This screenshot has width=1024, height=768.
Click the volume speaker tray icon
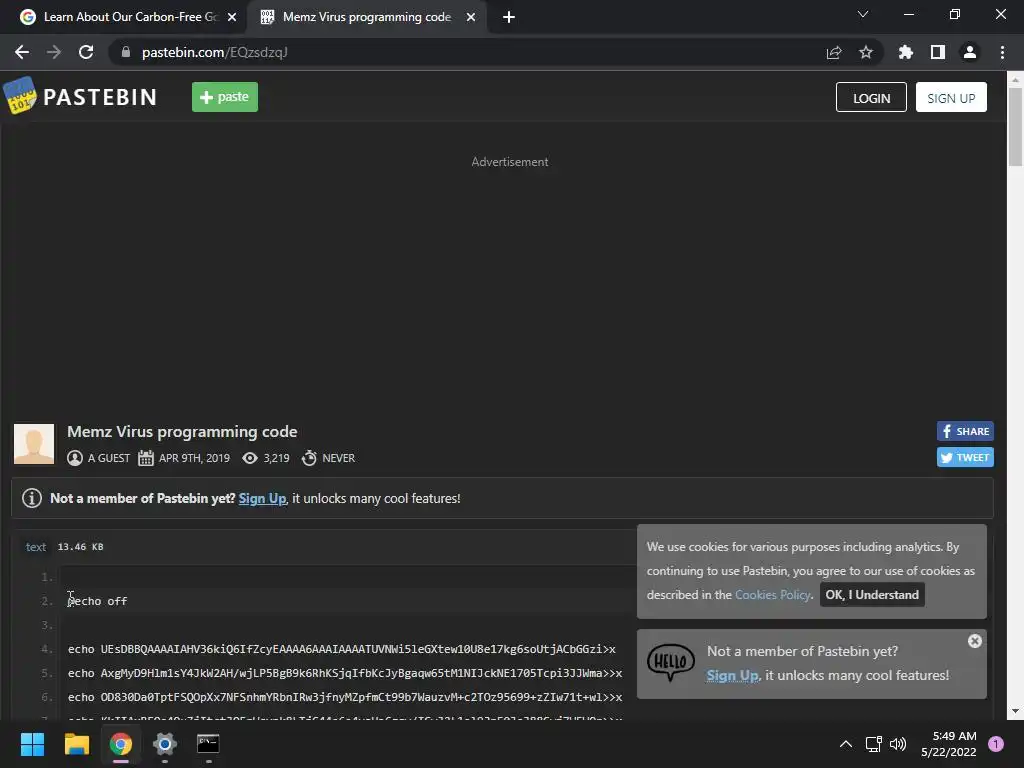898,744
